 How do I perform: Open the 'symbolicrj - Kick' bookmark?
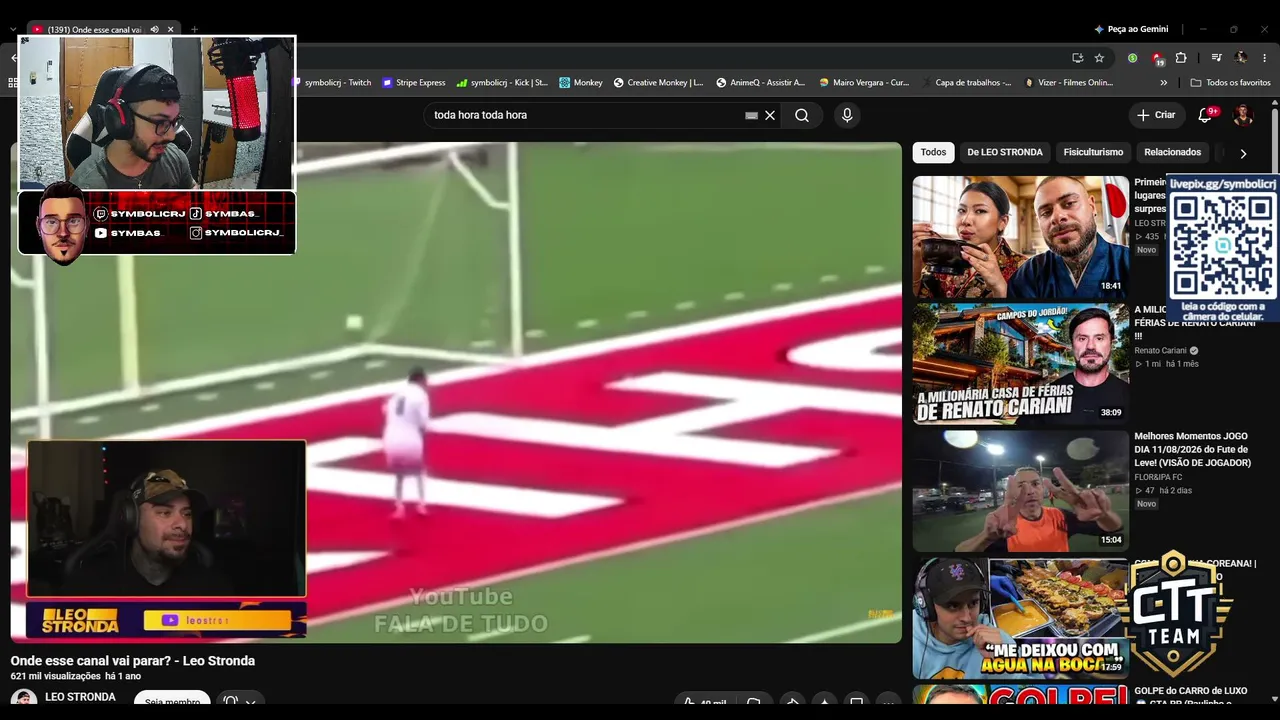tap(502, 83)
